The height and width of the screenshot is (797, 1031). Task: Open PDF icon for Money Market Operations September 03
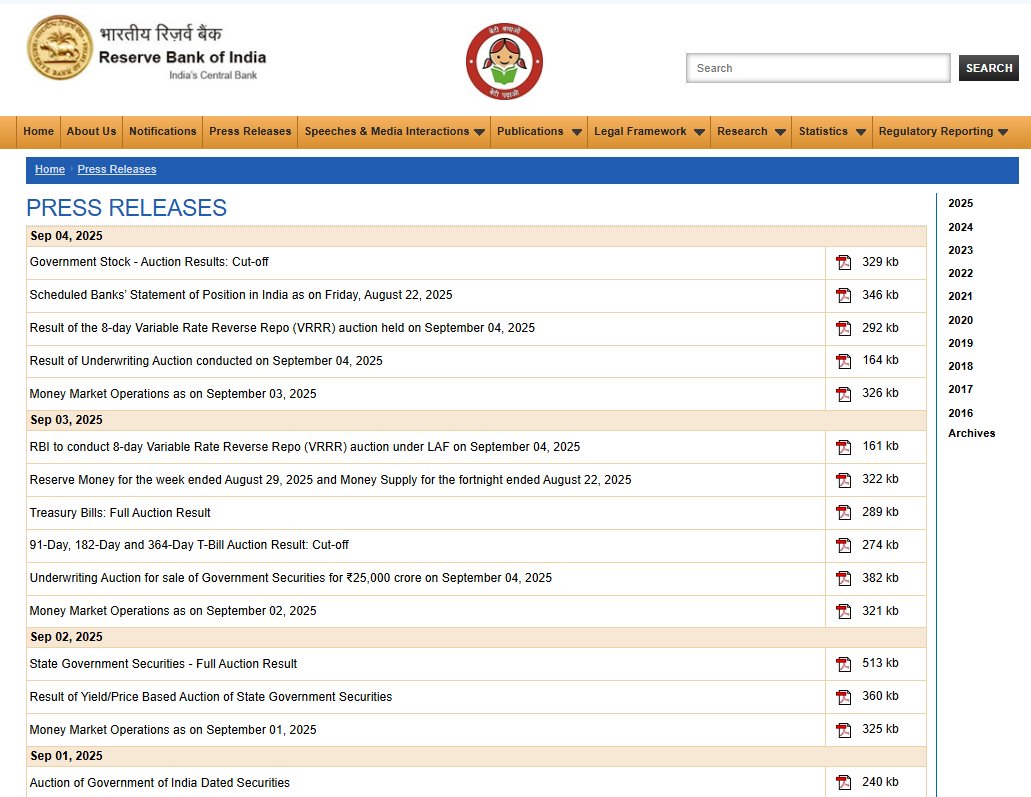click(x=844, y=394)
